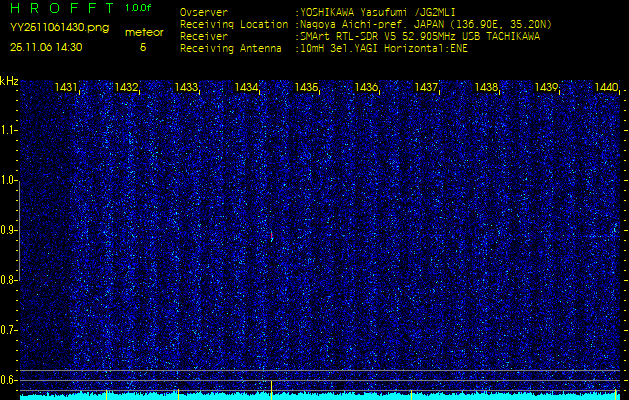The width and height of the screenshot is (629, 400).
Task: Click the Receiving Antenna YAGI description
Action: coord(390,48)
